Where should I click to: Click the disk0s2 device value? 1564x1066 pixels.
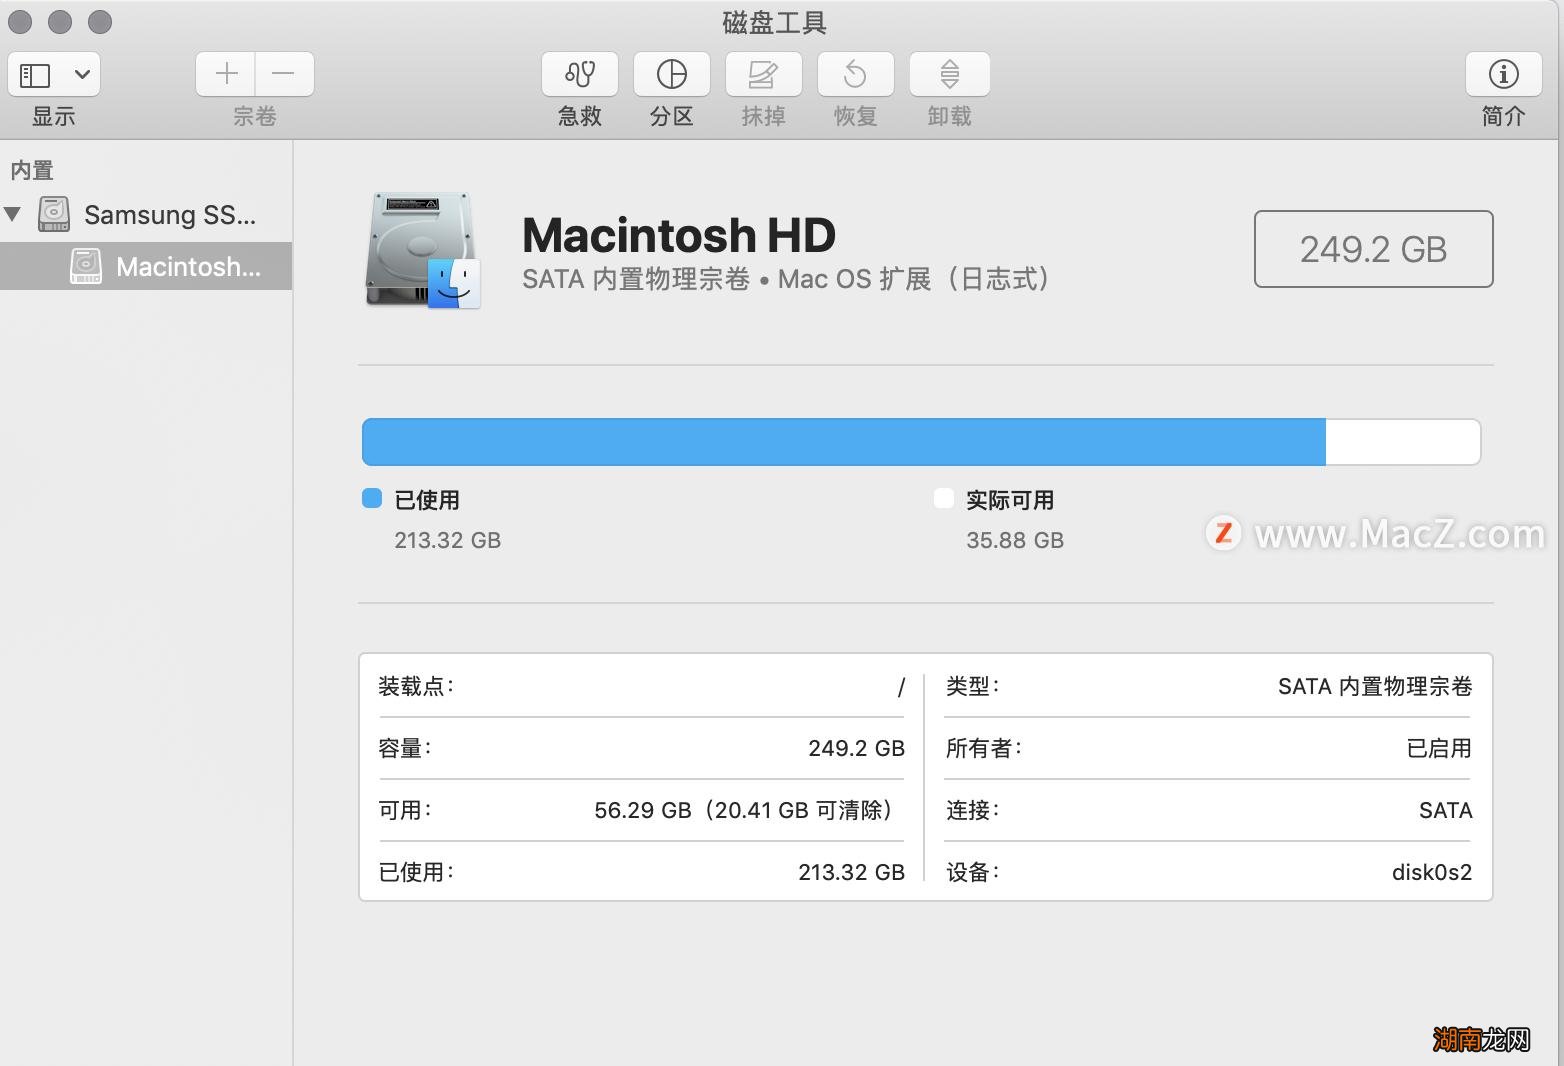tap(1431, 872)
